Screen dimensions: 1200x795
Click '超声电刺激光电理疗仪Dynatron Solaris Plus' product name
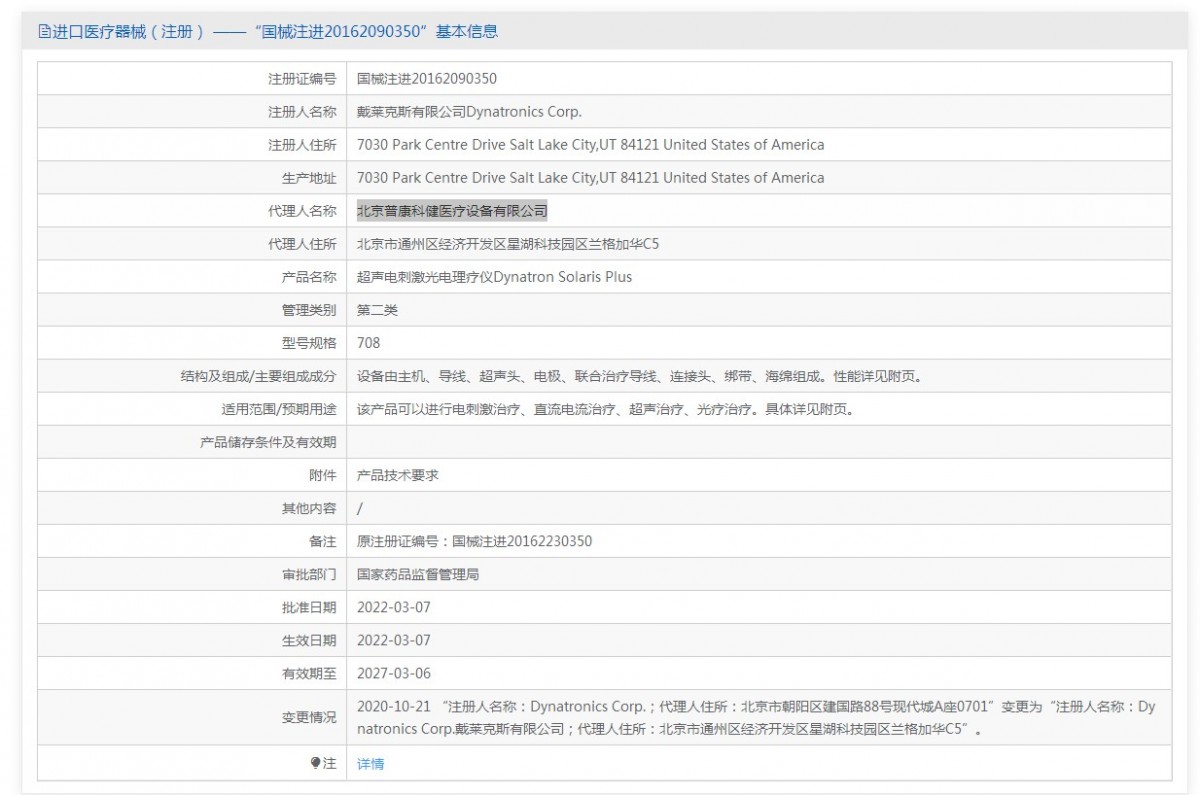coord(494,277)
